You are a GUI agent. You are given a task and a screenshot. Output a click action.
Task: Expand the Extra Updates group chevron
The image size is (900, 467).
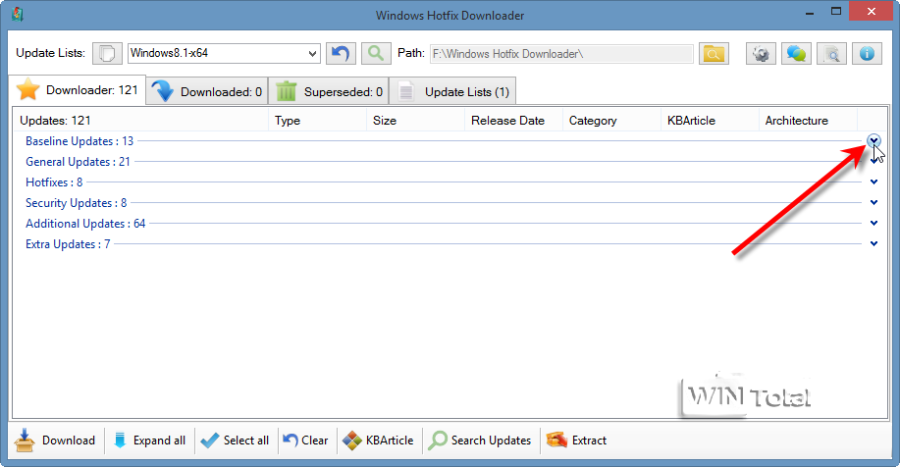874,244
